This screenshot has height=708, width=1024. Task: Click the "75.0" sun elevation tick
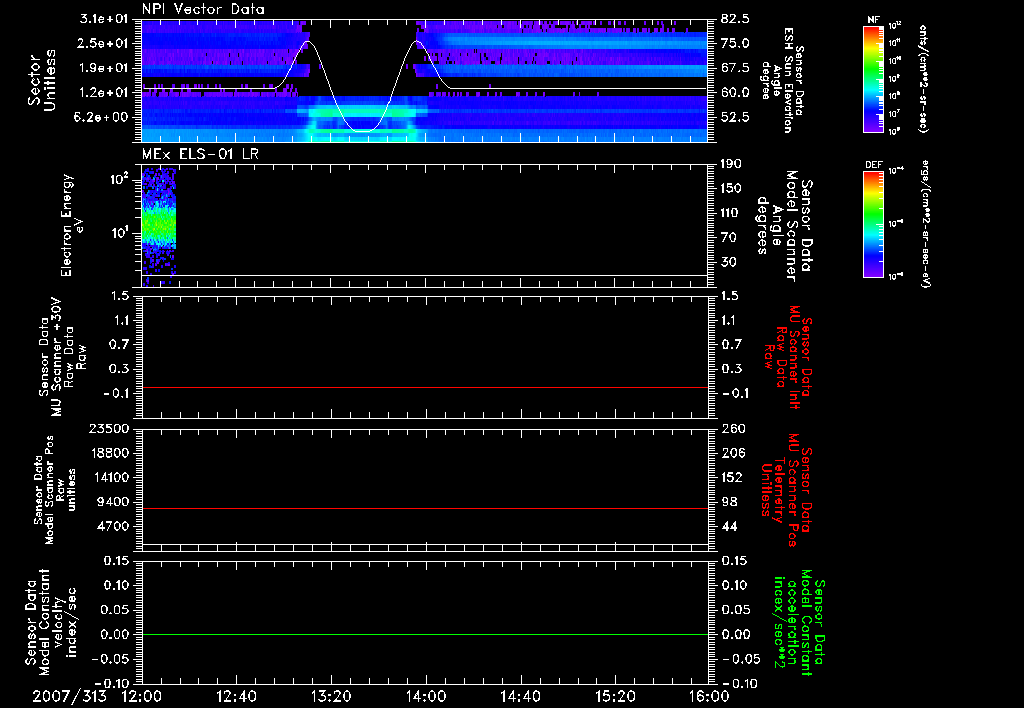coord(735,43)
